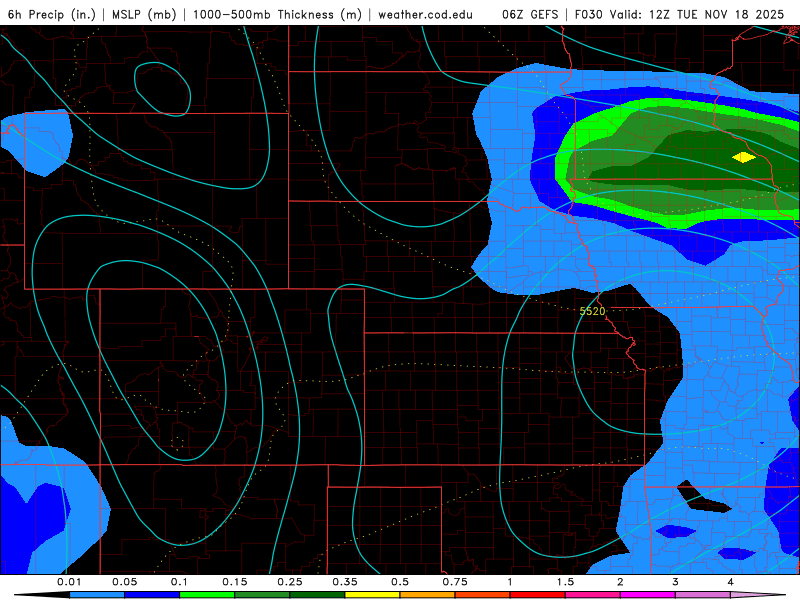Click the yellow precipitation maximum diamond

coord(744,157)
